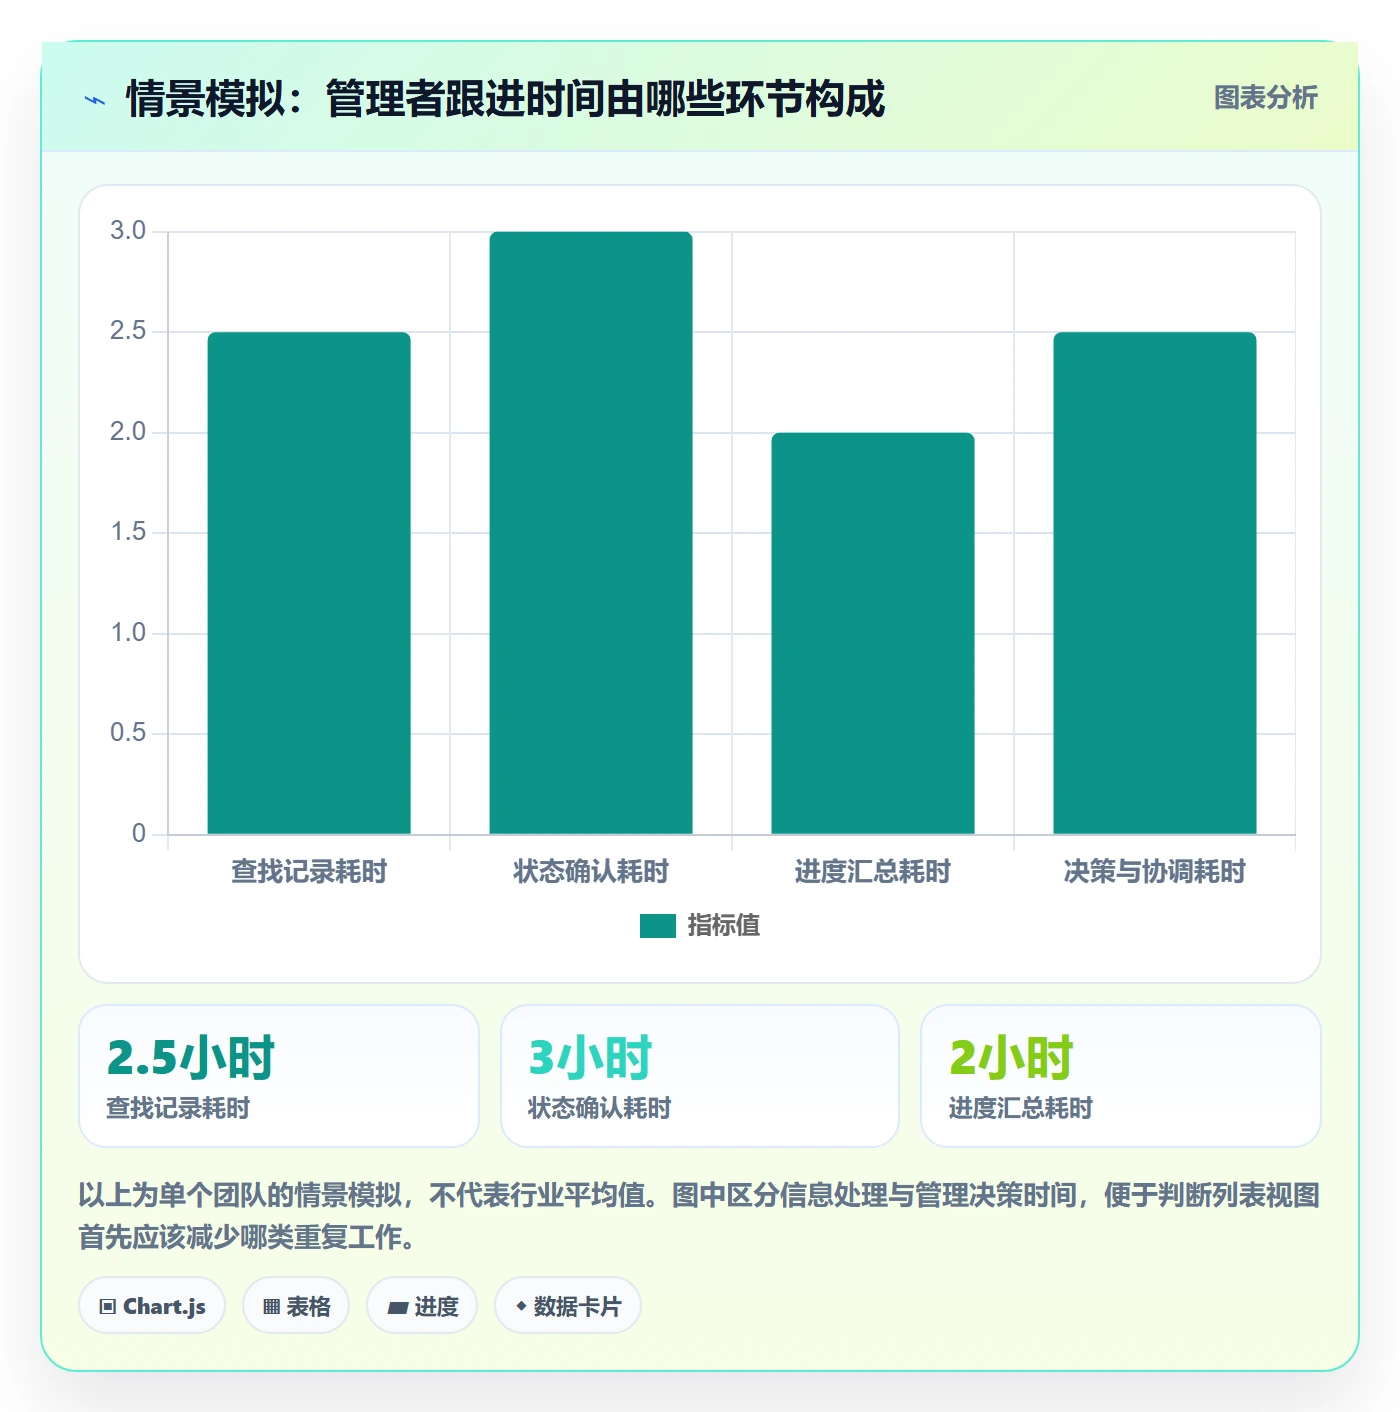Open the 2.5小时 查找记录耗时 data card

pyautogui.click(x=279, y=1076)
